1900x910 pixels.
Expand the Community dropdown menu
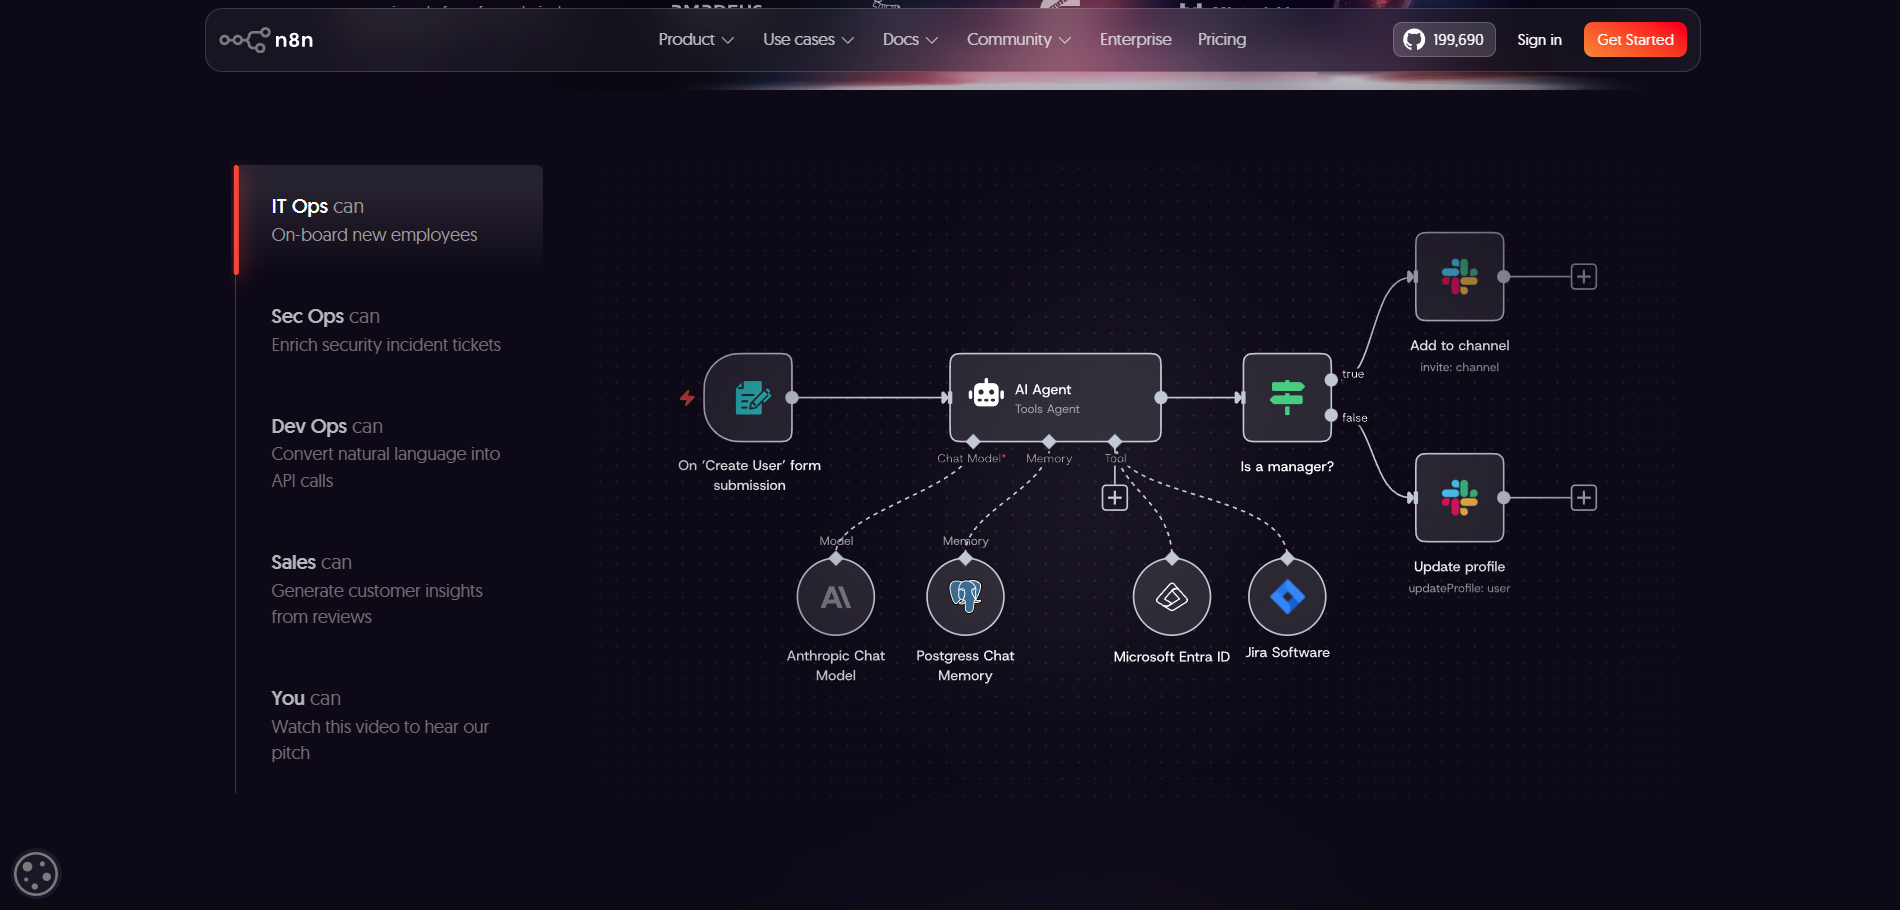(1019, 39)
